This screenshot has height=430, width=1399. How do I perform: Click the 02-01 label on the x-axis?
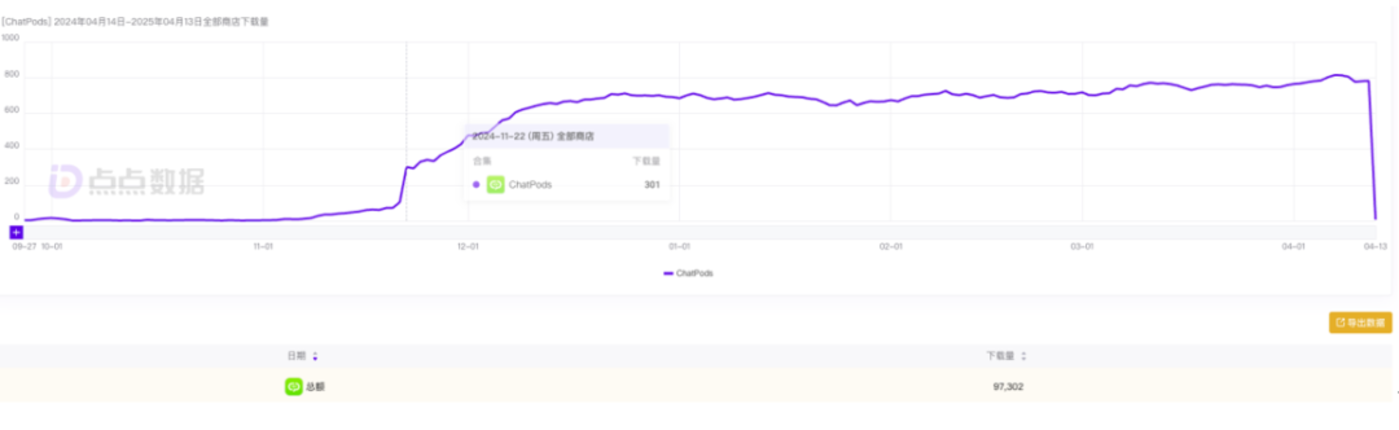(x=891, y=245)
